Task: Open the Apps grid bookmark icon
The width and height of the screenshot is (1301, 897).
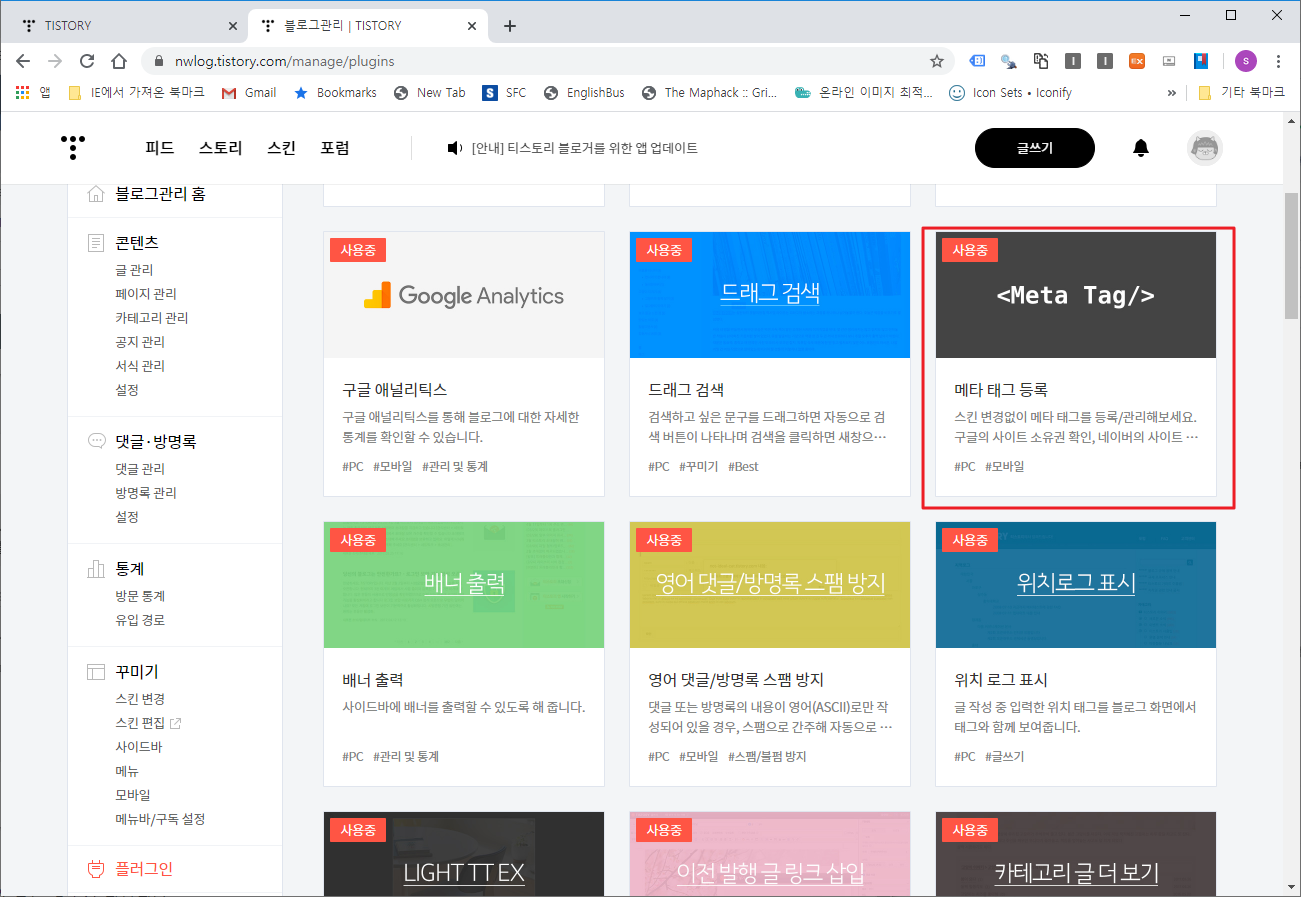Action: click(21, 92)
